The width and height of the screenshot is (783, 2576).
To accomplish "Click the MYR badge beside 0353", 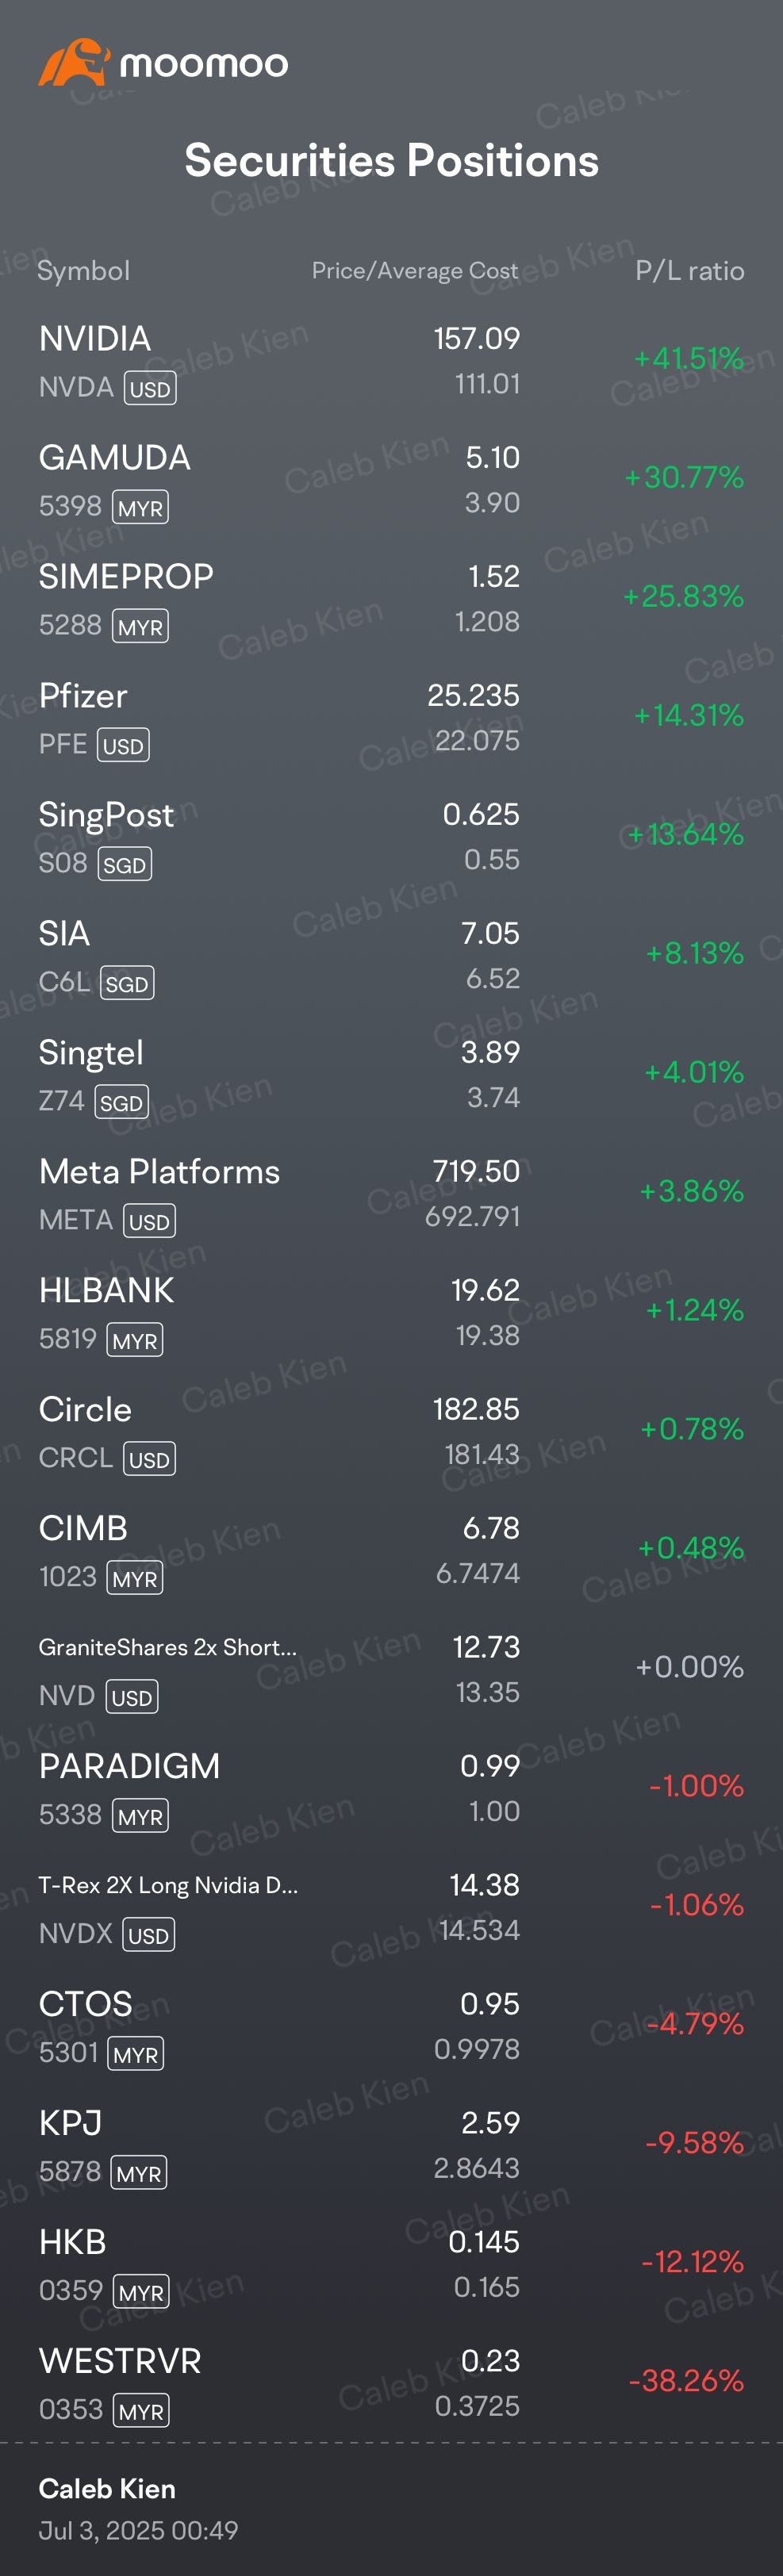I will (141, 2411).
